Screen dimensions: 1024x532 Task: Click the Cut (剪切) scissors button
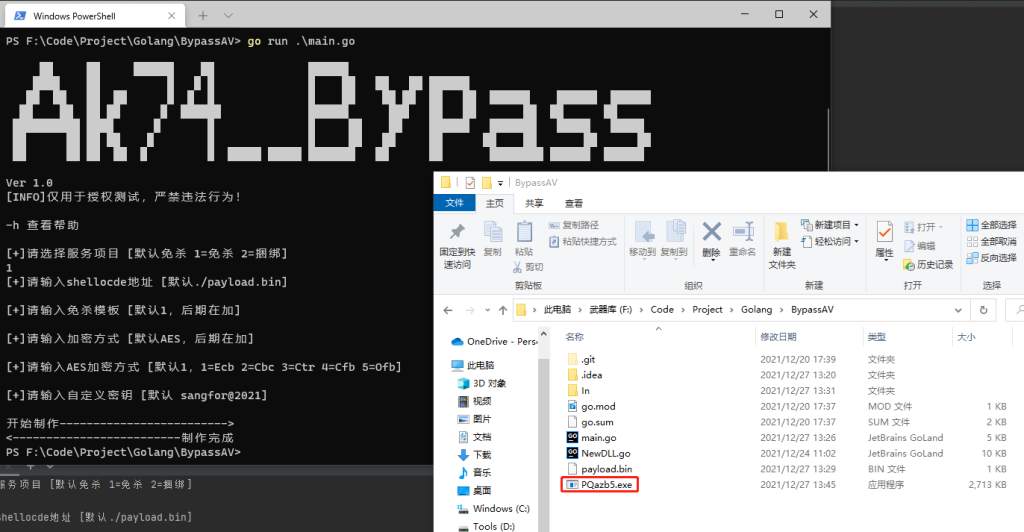tap(528, 267)
